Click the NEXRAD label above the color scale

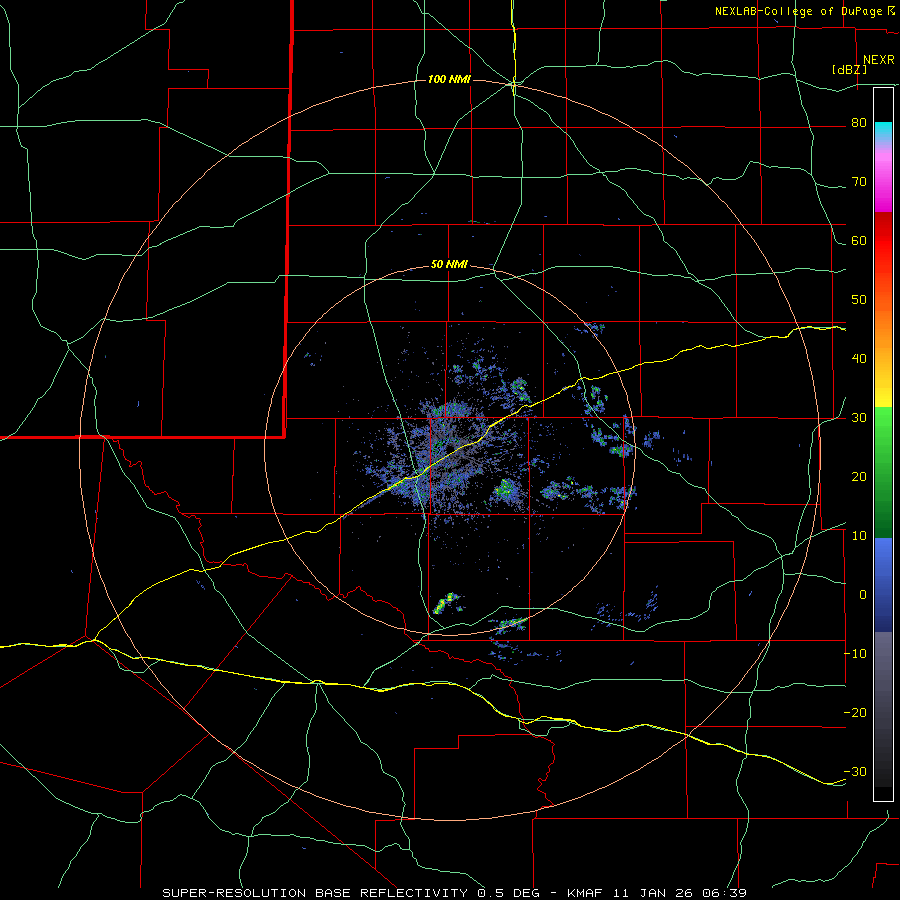click(878, 60)
